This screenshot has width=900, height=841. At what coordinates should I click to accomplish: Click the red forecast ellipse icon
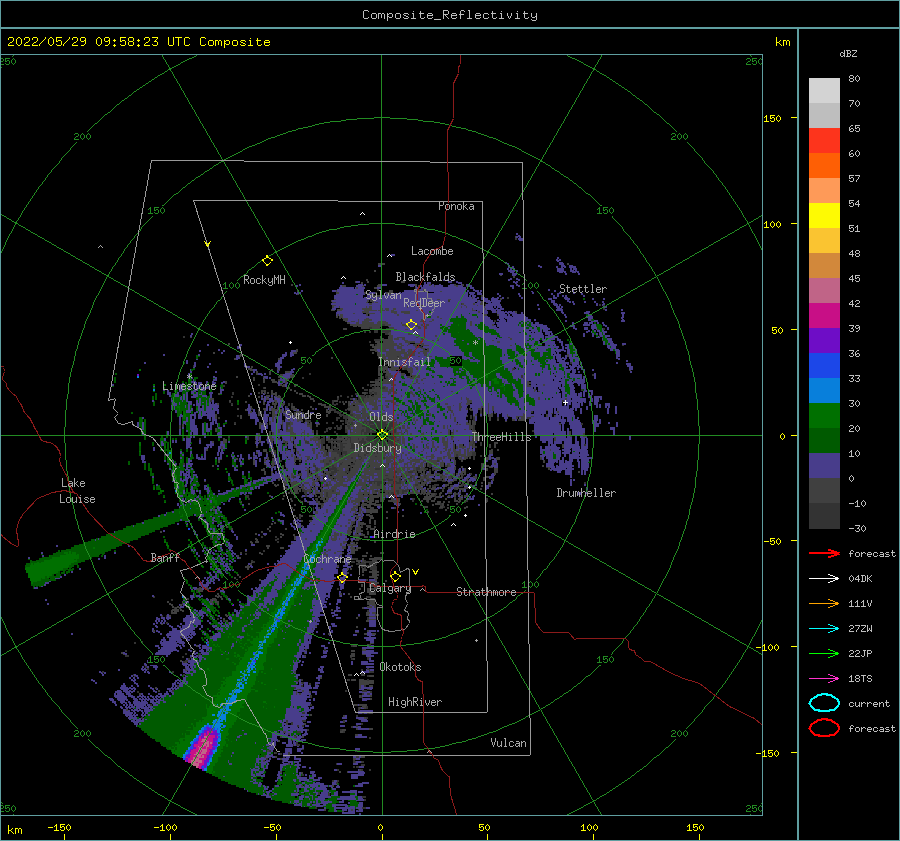tap(824, 728)
